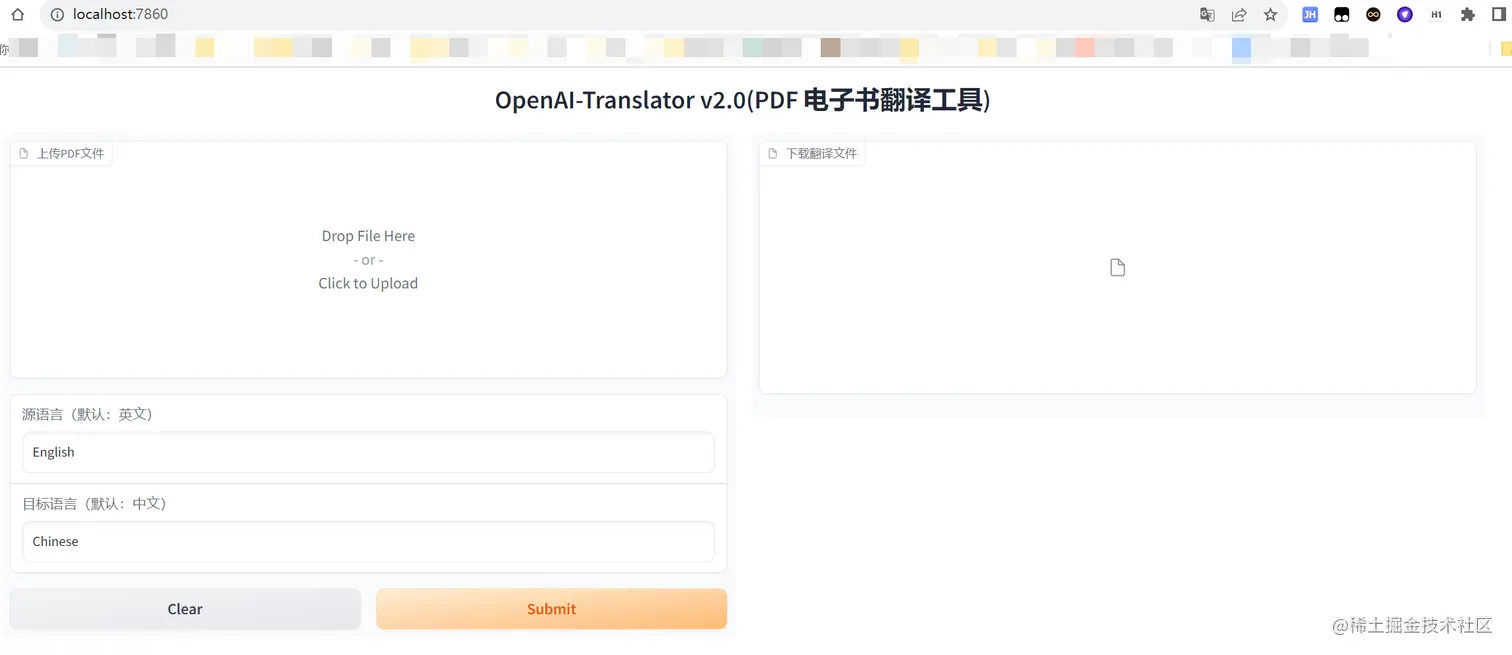The width and height of the screenshot is (1512, 655).
Task: Click the 上传PDF文件 label text
Action: click(71, 153)
